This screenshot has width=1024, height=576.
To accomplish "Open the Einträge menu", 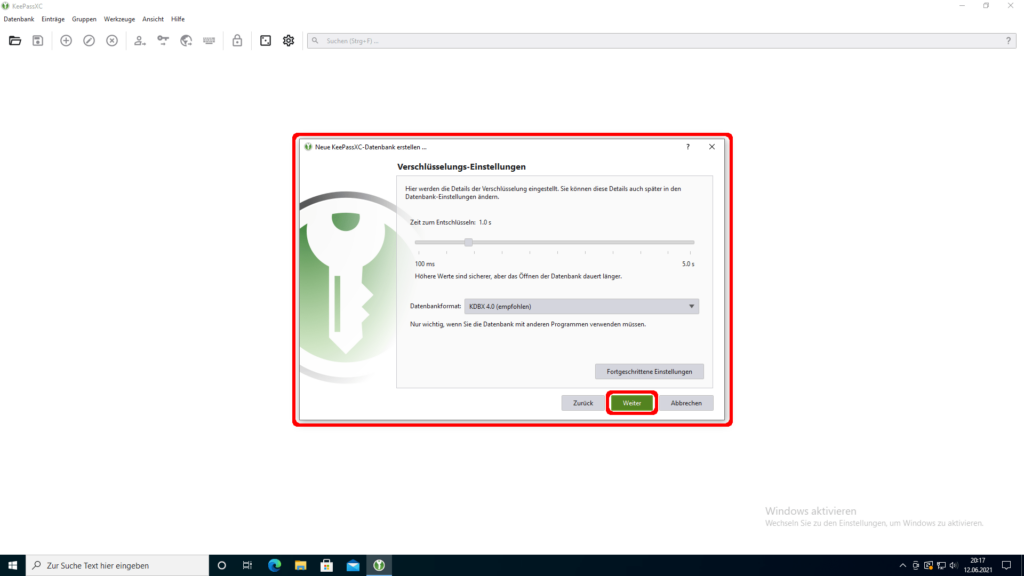I will (53, 20).
